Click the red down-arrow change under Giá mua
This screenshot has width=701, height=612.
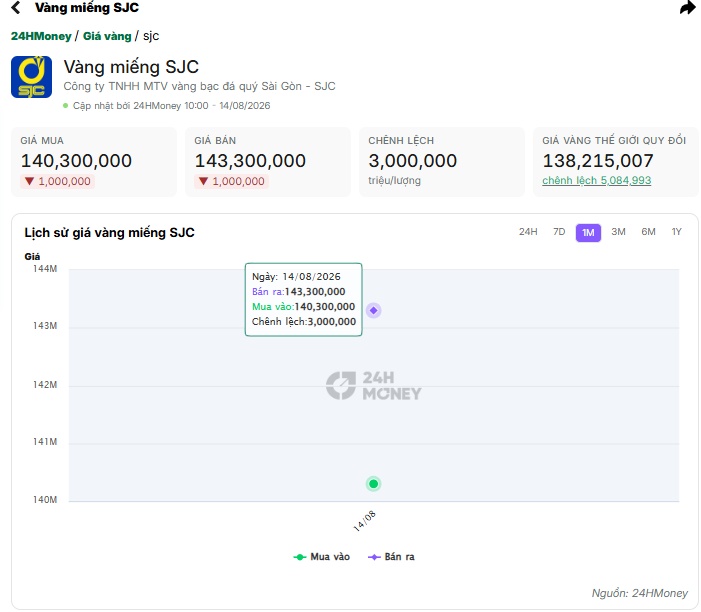[x=57, y=181]
